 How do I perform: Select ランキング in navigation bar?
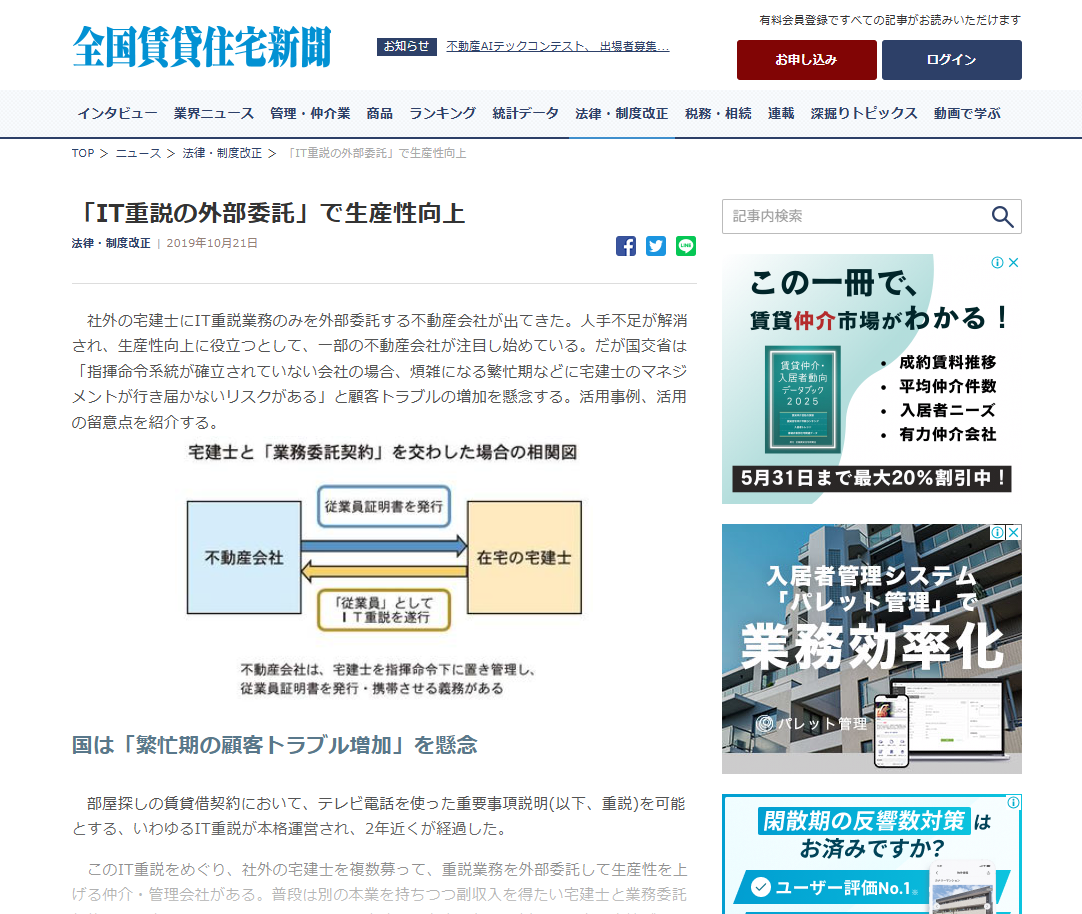point(442,113)
